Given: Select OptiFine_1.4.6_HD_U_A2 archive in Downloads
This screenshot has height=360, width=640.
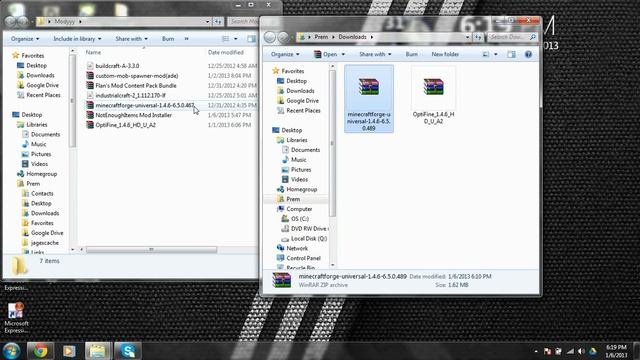Looking at the screenshot, I should (433, 96).
